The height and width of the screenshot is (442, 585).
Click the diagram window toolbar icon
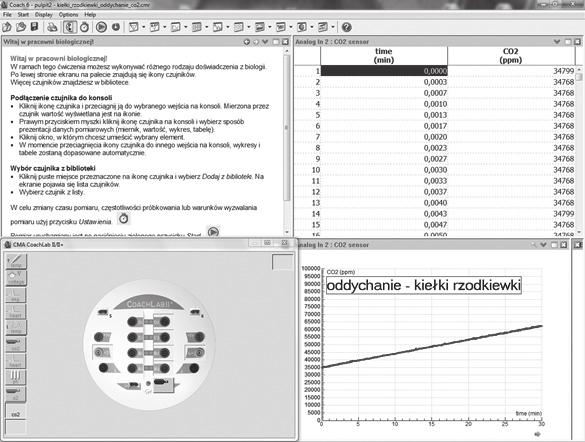[x=176, y=27]
